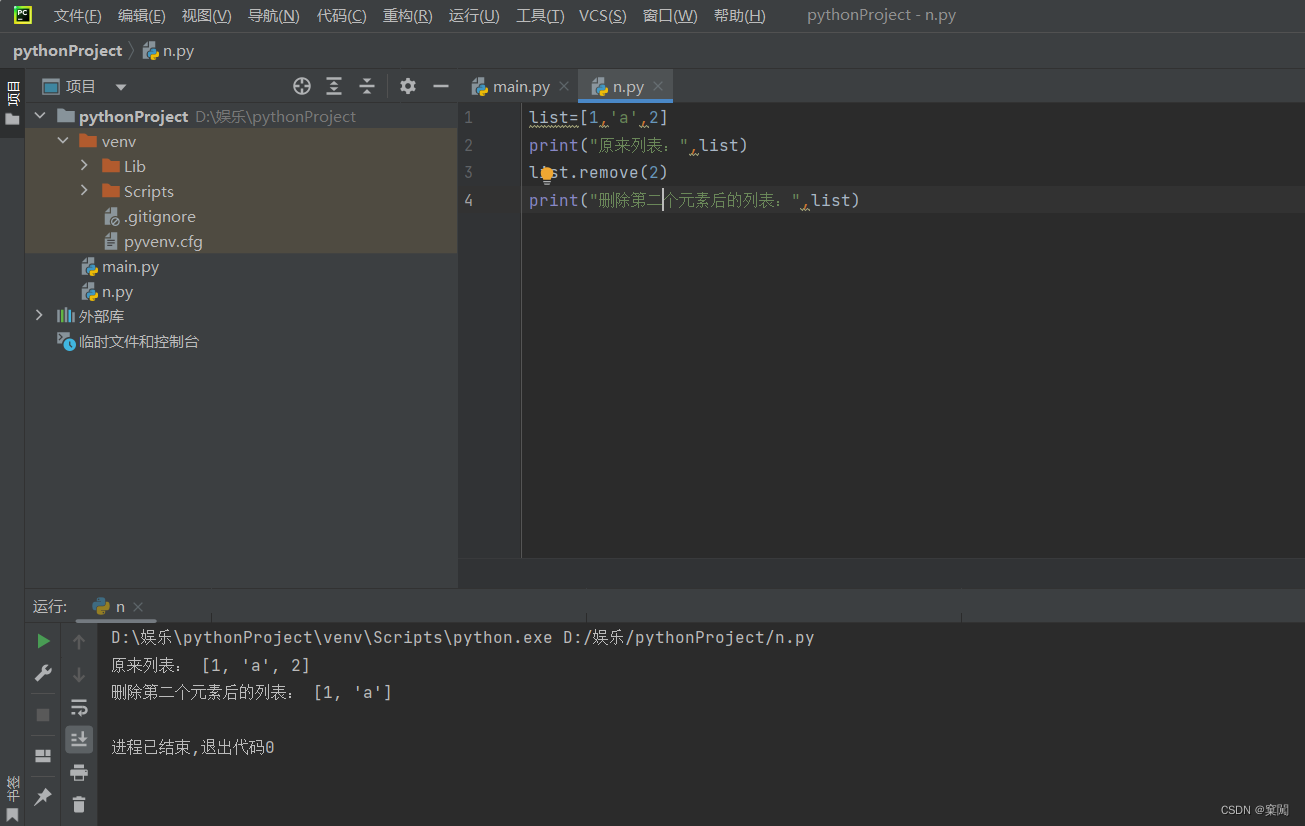1305x826 pixels.
Task: Open the Window menu
Action: 670,16
